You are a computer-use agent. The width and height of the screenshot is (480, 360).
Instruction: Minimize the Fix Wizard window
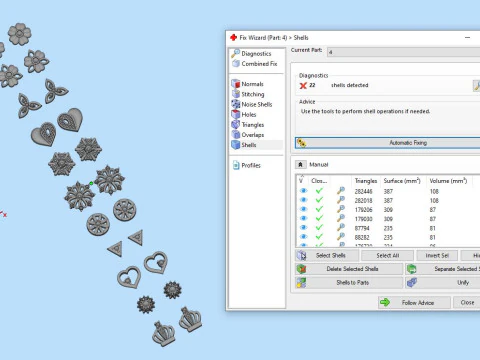point(468,38)
